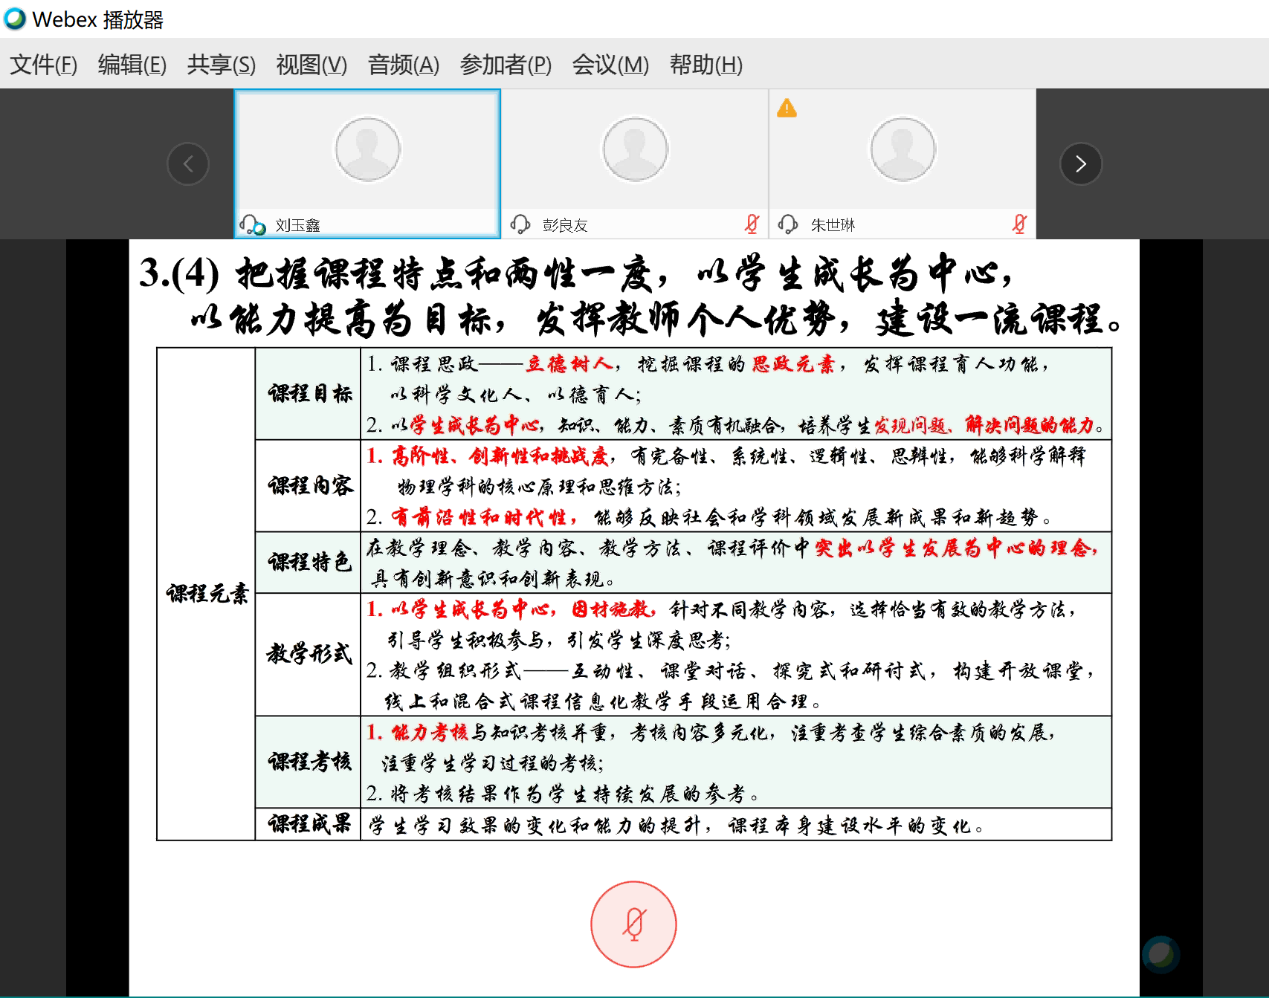Show next participants with right arrow
The width and height of the screenshot is (1269, 998).
pos(1080,164)
